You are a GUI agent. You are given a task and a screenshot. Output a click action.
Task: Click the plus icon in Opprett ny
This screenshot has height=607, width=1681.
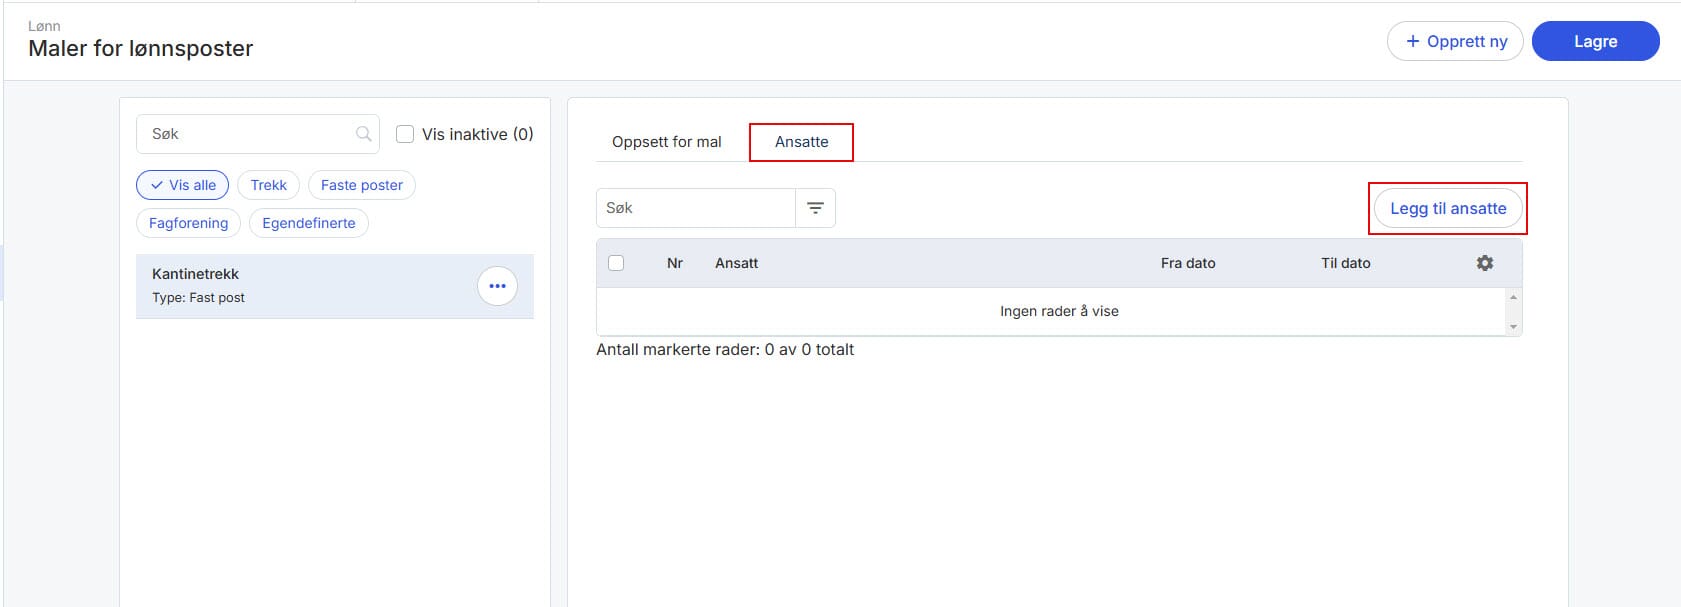[x=1412, y=41]
